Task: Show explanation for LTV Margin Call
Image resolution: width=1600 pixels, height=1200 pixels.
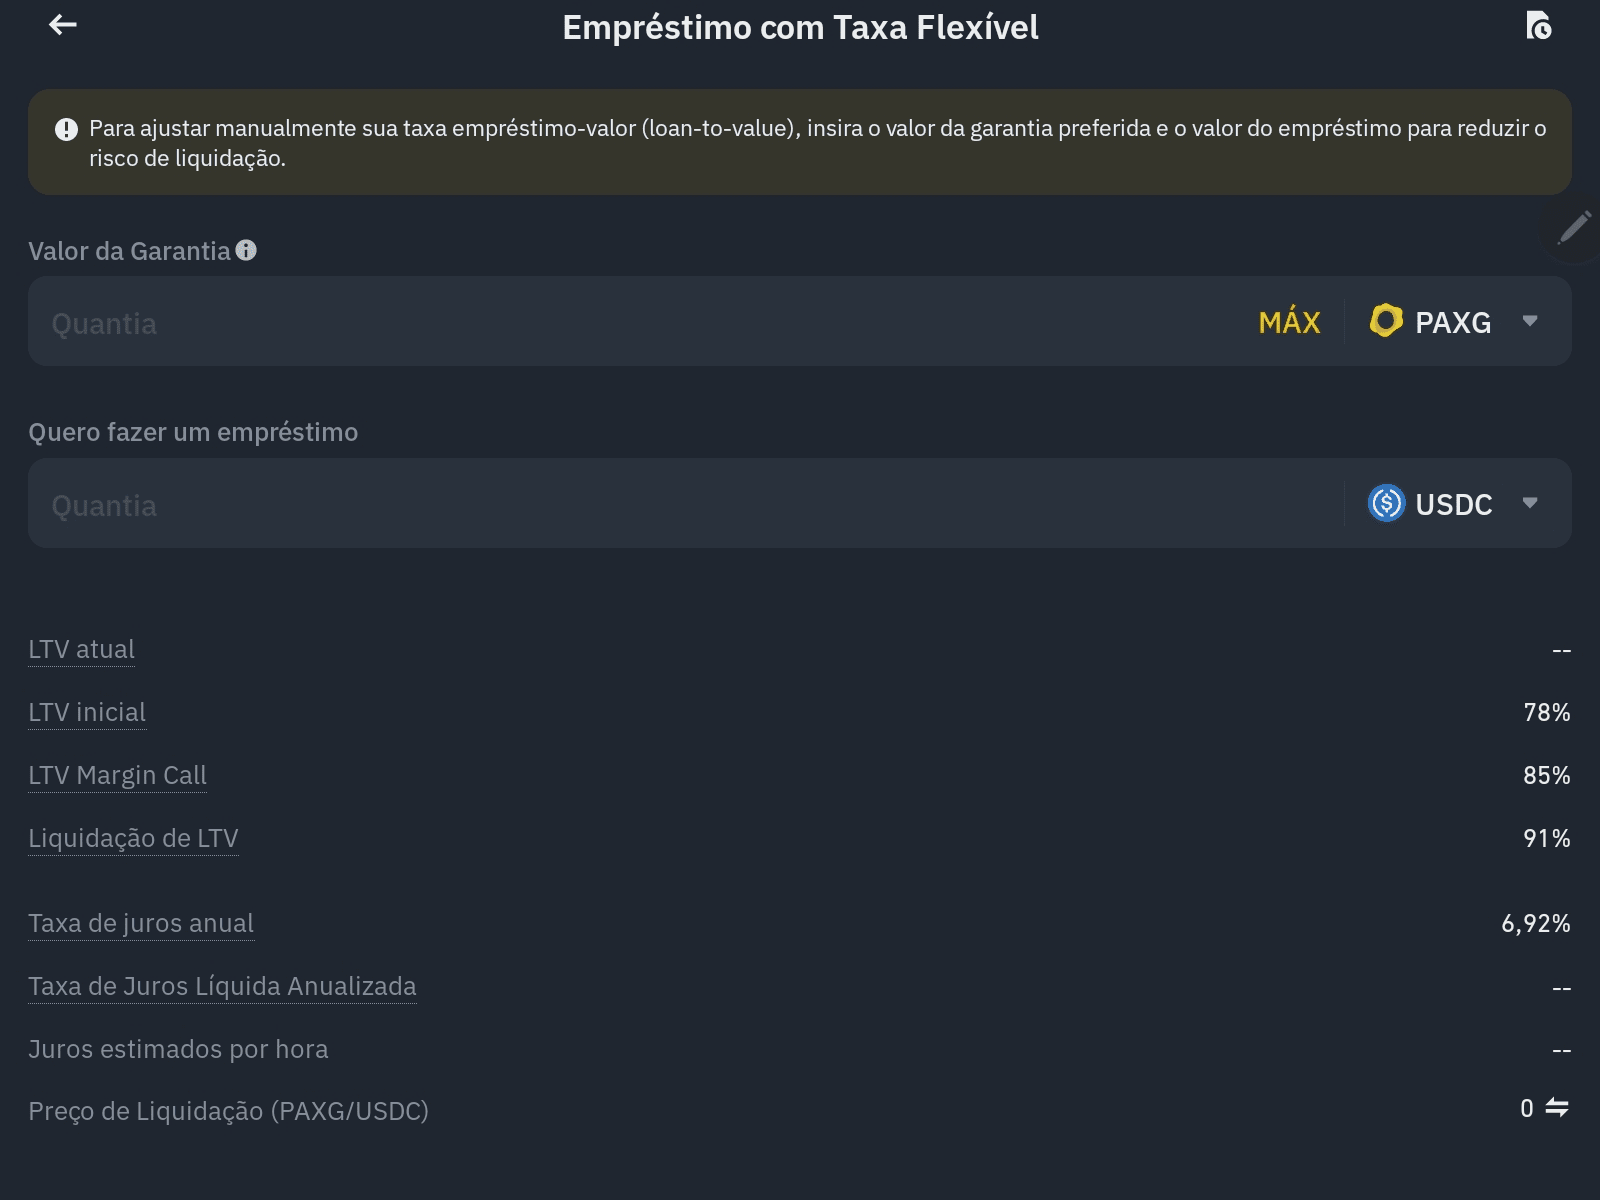Action: pyautogui.click(x=117, y=775)
